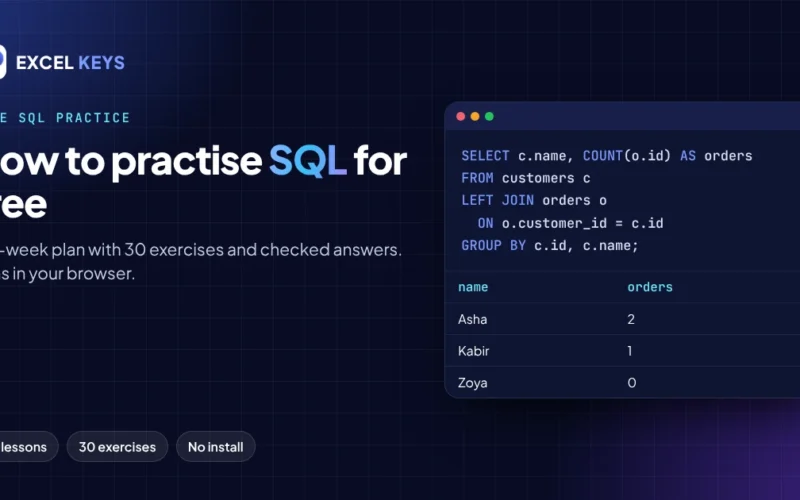Click the "orders" column header

click(x=650, y=287)
